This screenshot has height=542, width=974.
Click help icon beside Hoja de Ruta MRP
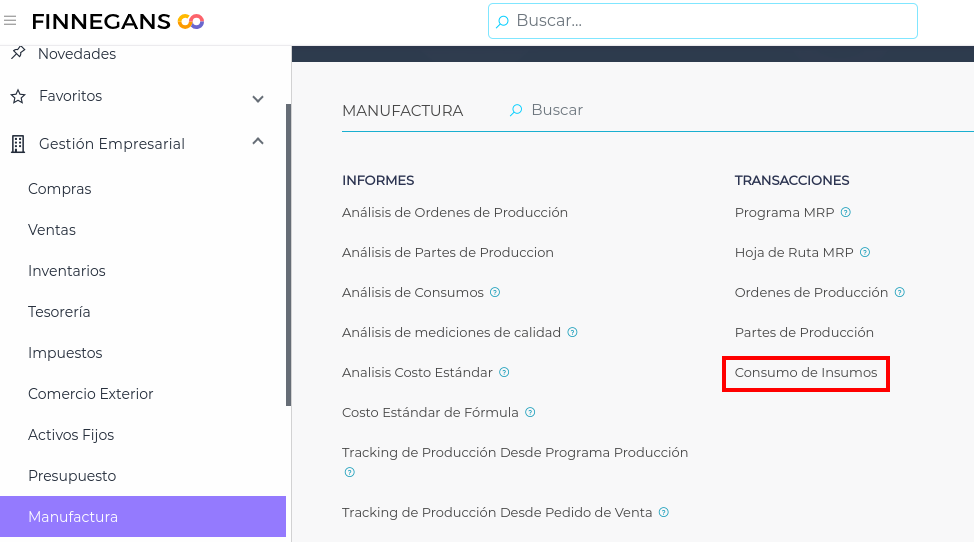pyautogui.click(x=865, y=253)
